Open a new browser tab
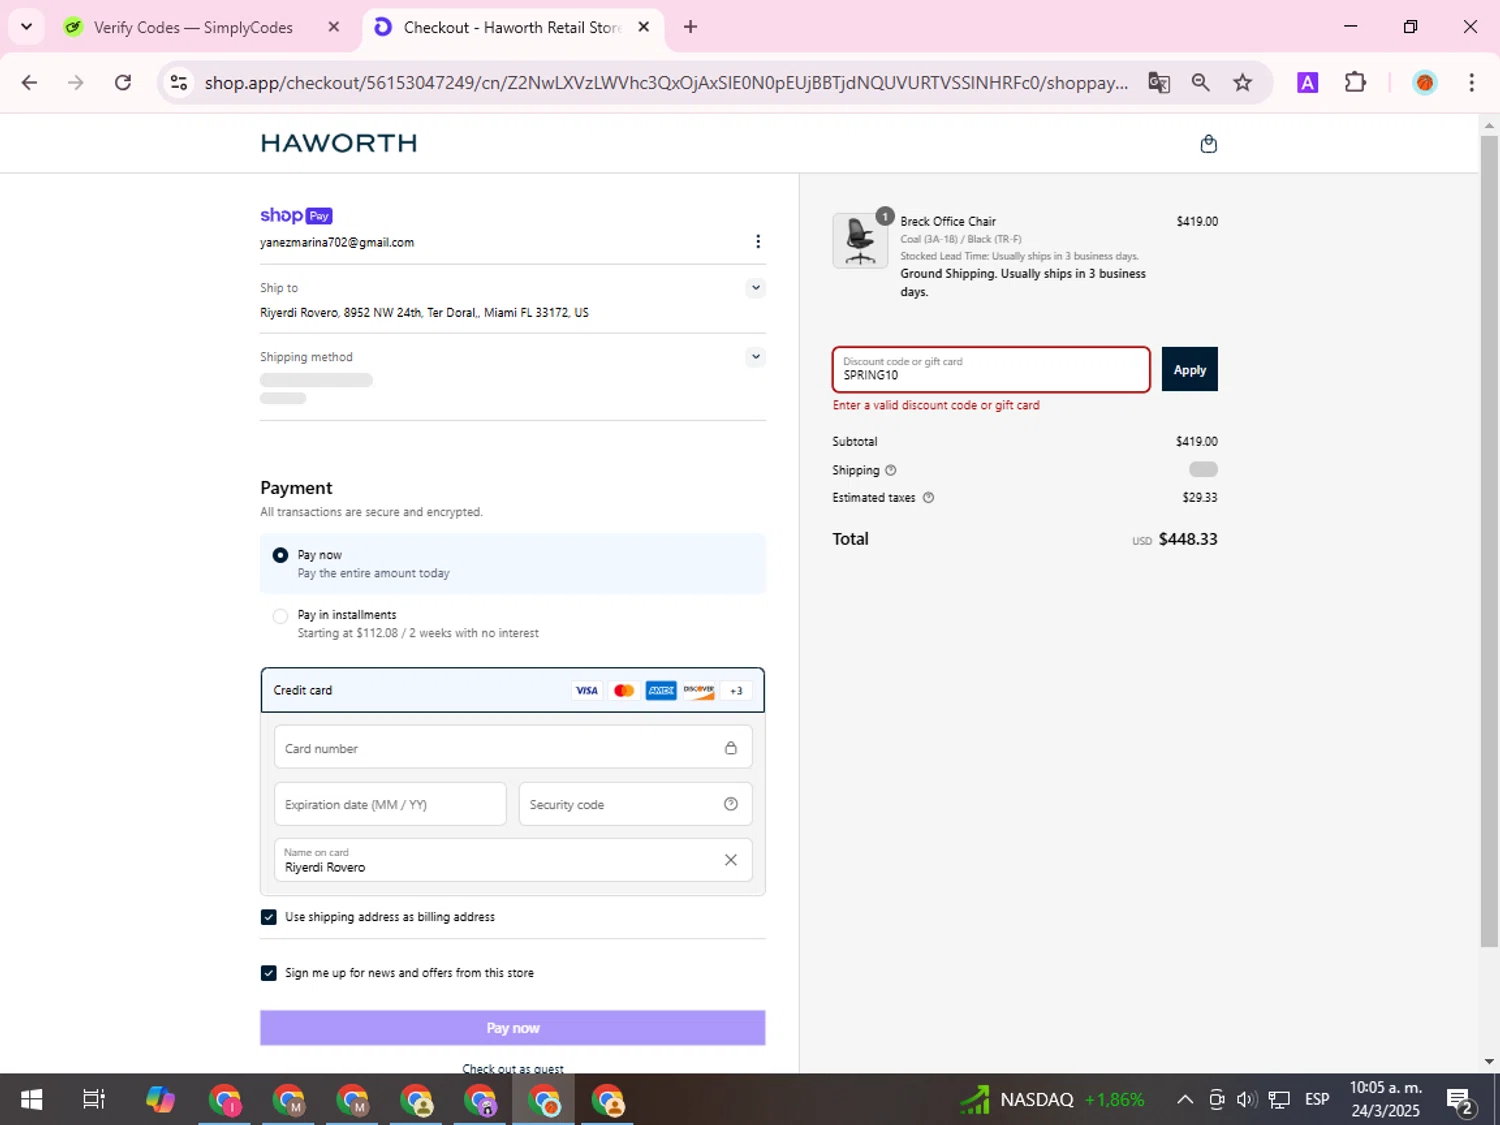This screenshot has width=1500, height=1125. [x=690, y=27]
